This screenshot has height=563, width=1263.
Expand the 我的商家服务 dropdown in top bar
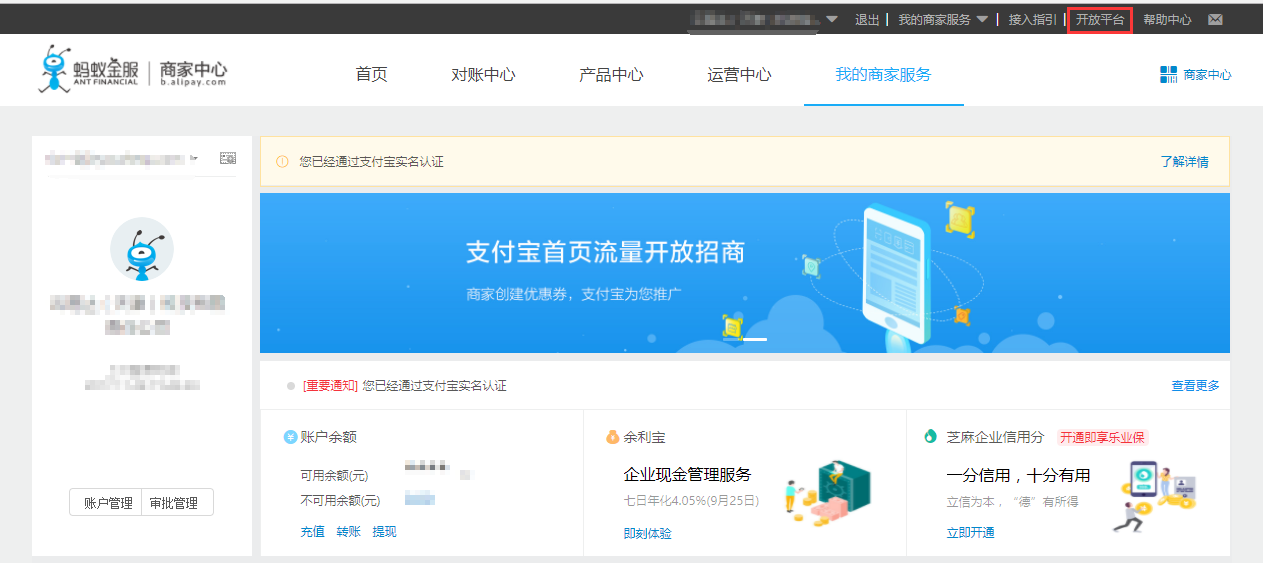[982, 20]
